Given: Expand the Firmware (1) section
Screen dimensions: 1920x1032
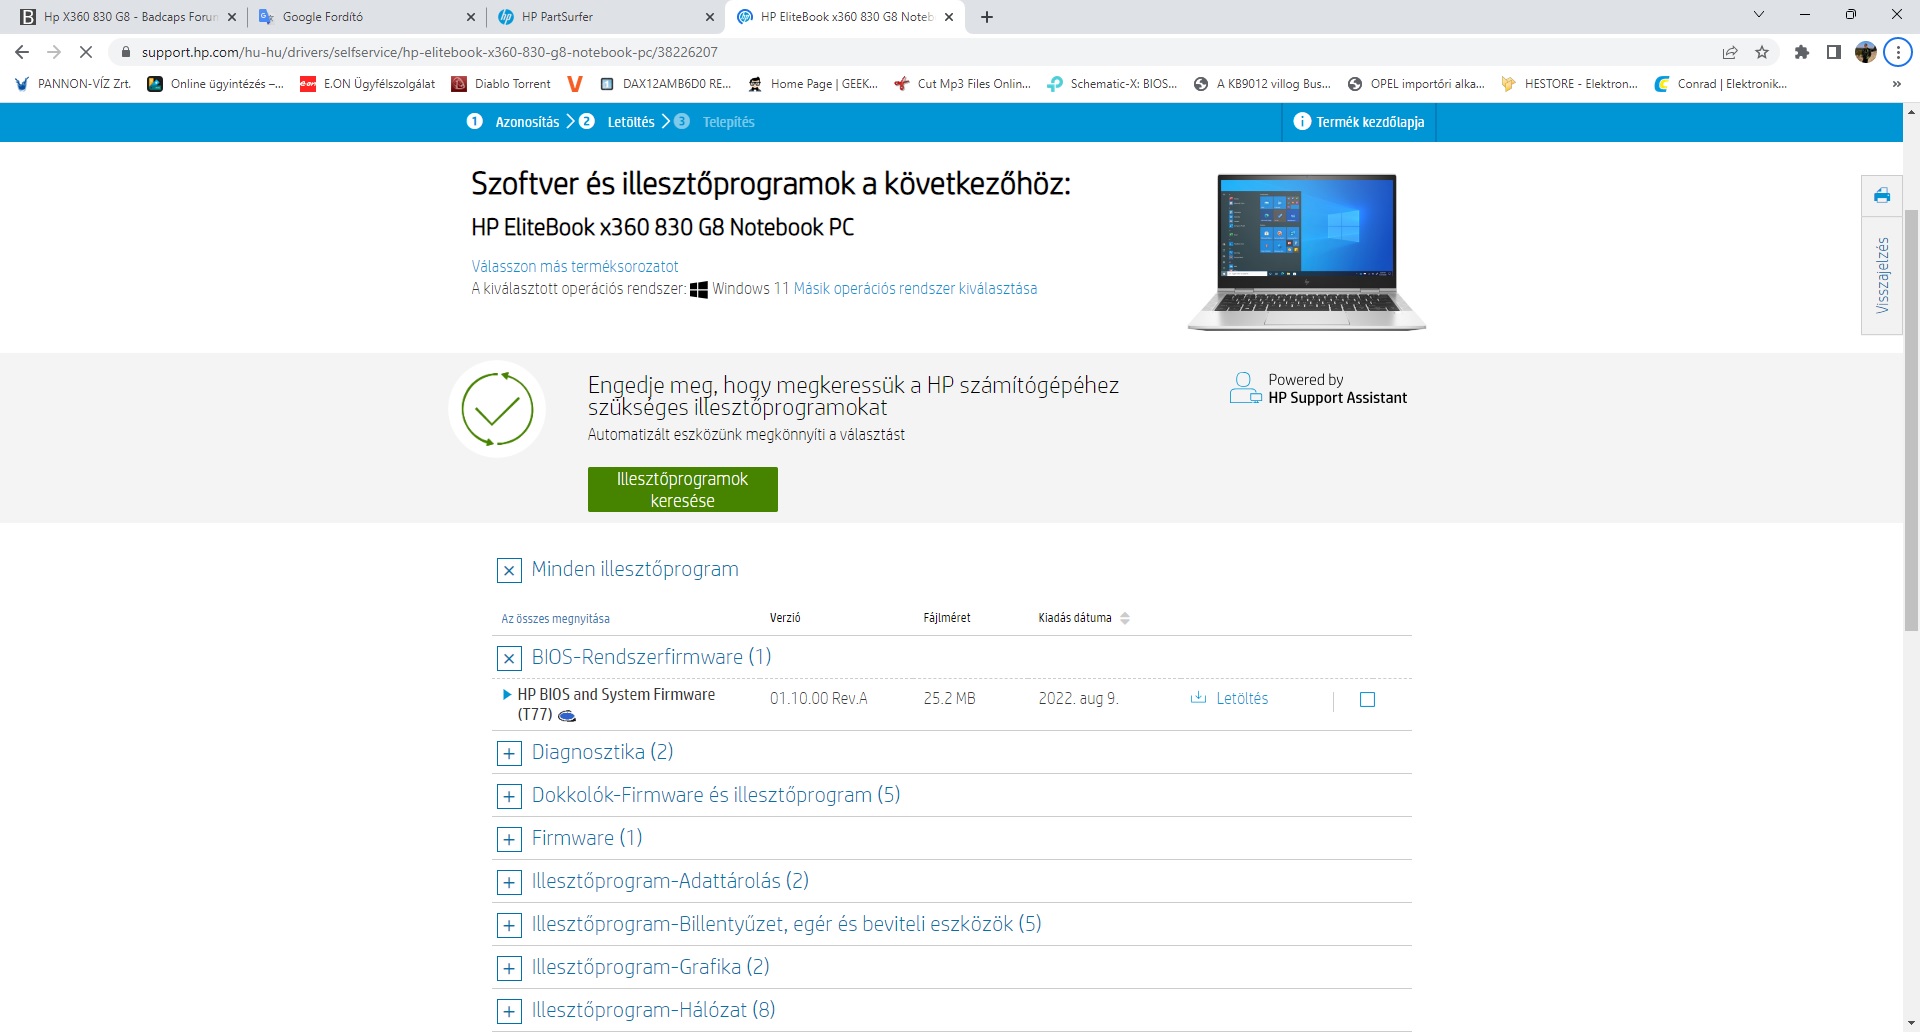Looking at the screenshot, I should coord(509,840).
